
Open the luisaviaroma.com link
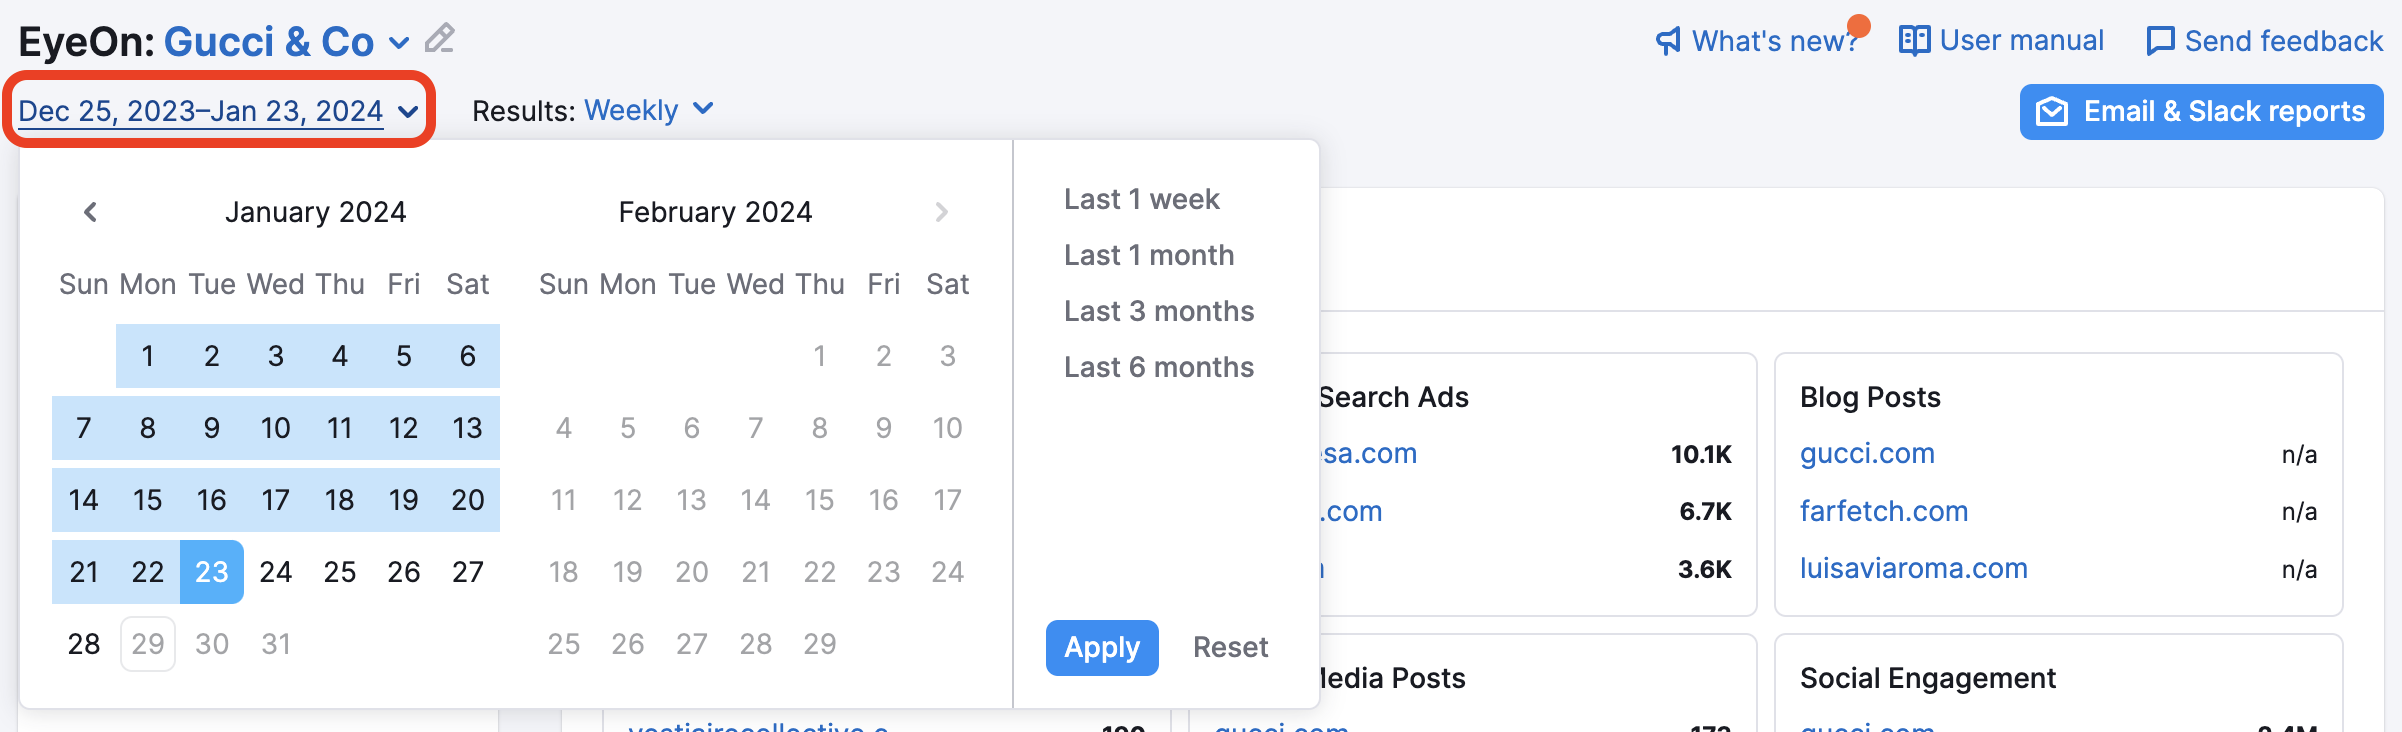[x=1913, y=568]
